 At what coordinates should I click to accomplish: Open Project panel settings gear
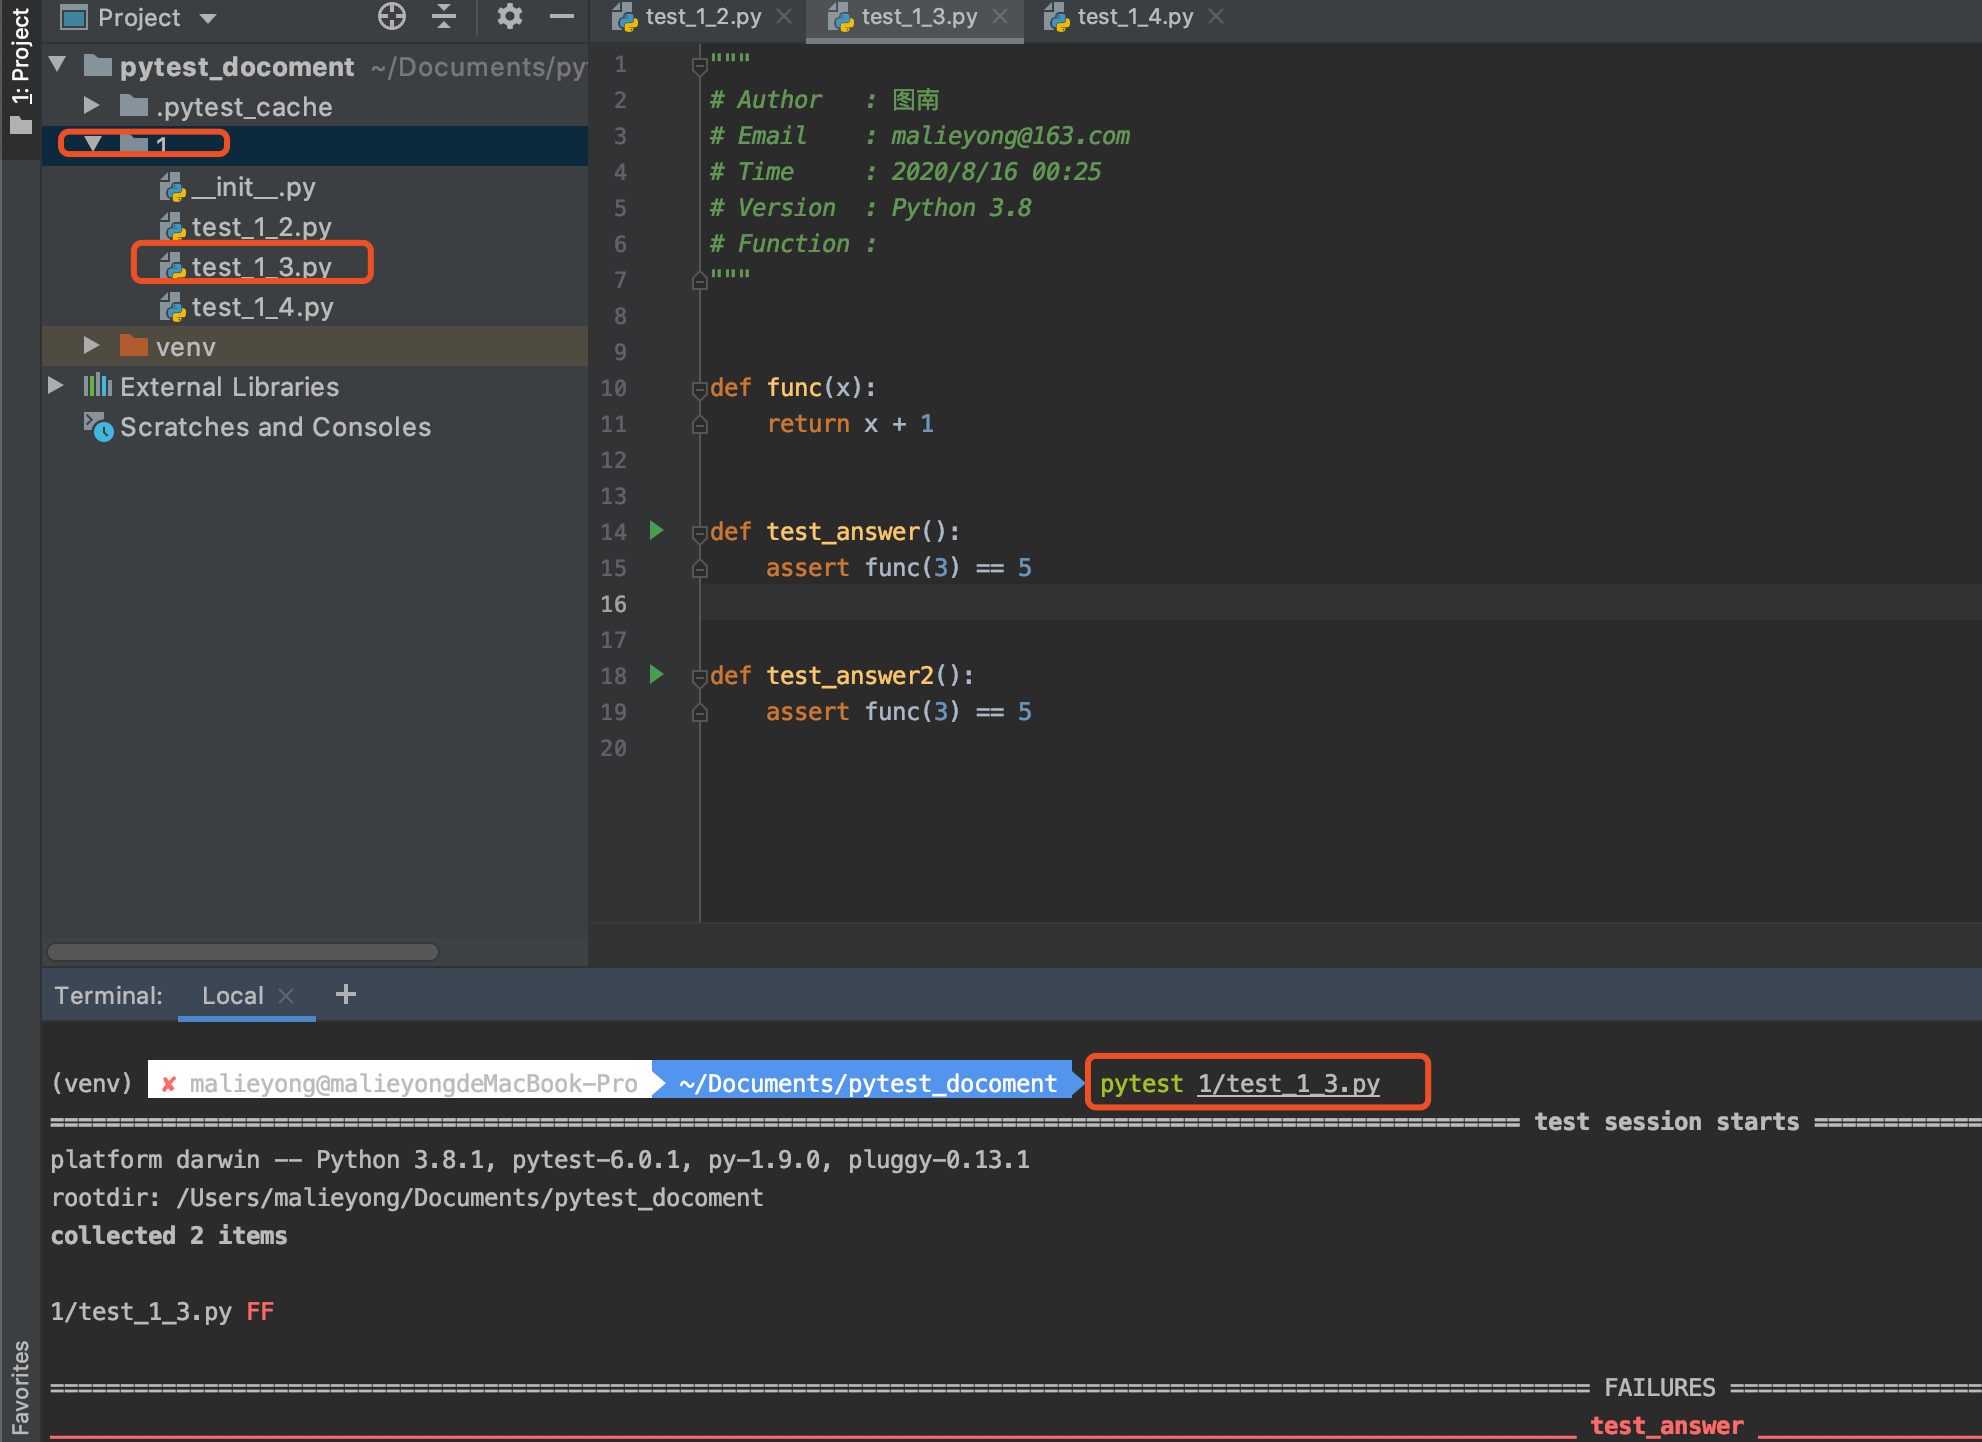click(510, 17)
